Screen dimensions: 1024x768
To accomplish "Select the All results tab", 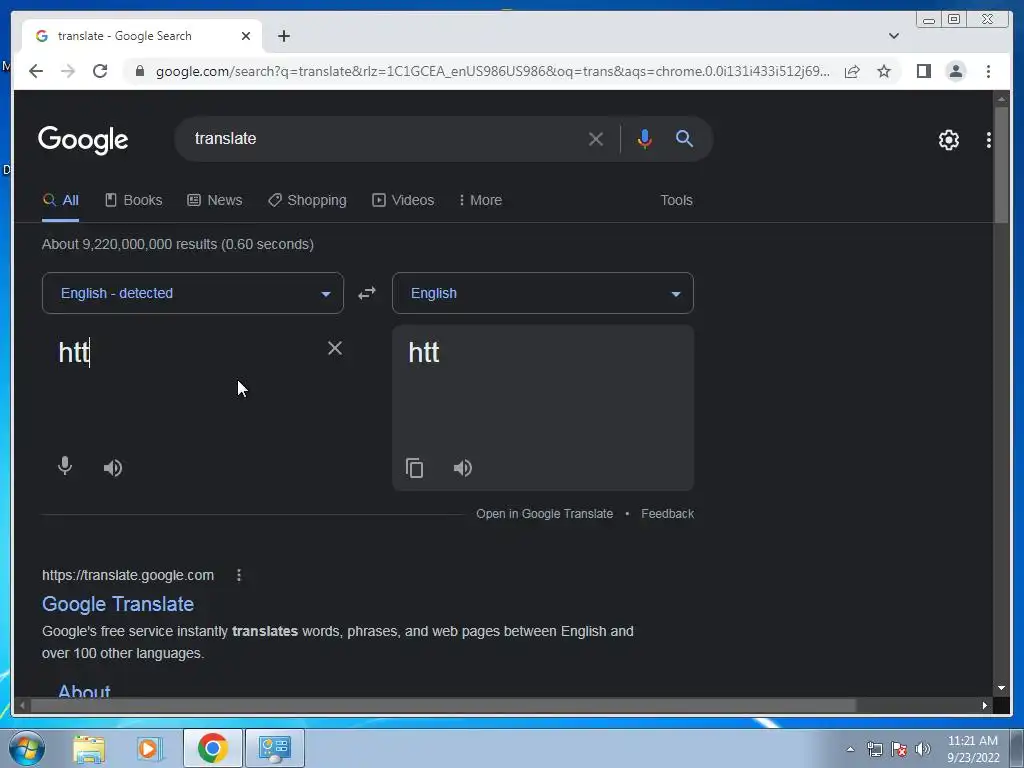I will tap(61, 200).
